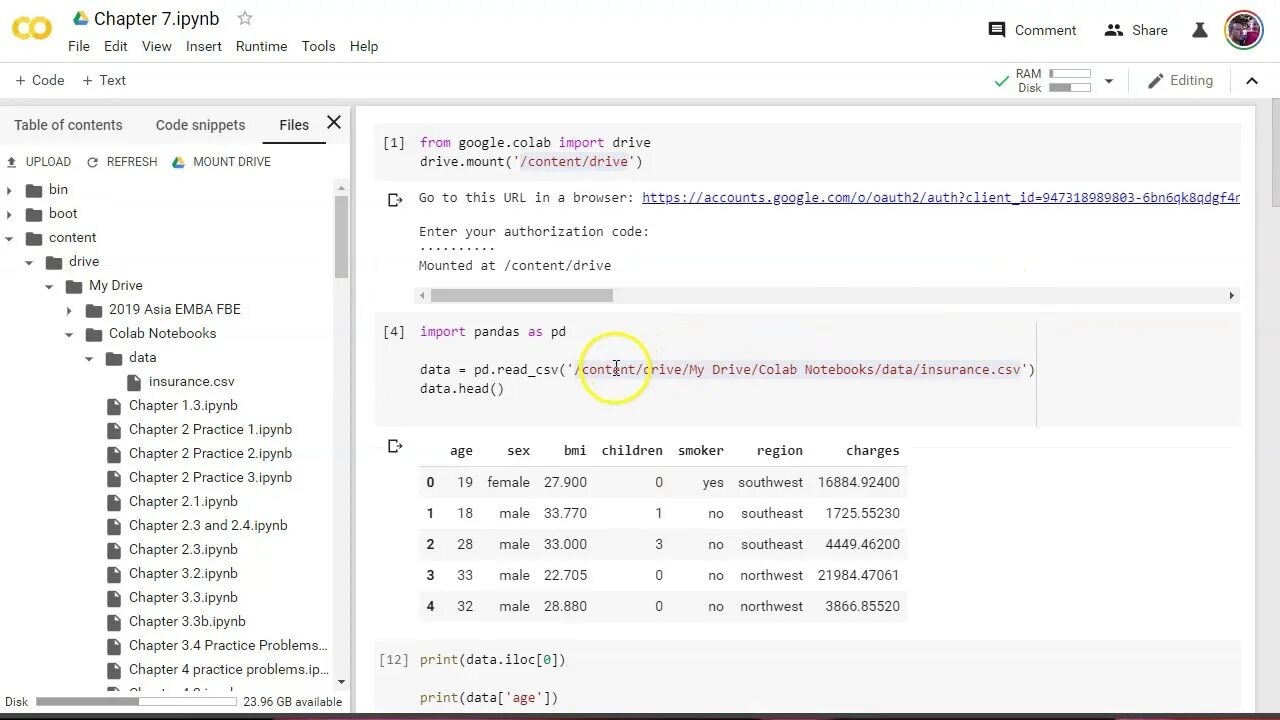Click right arrow of output scrollbar
Screen dimensions: 1280x720
pyautogui.click(x=1232, y=295)
